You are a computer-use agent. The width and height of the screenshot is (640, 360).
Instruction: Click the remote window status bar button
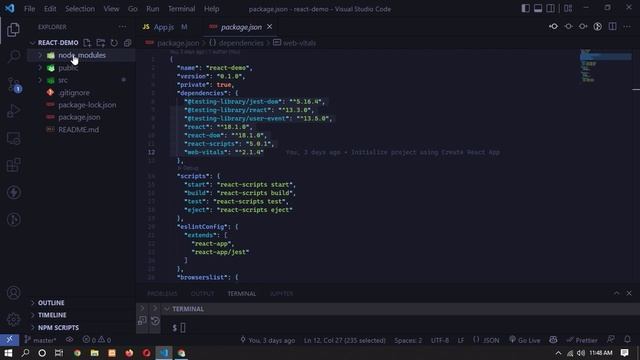(x=9, y=340)
